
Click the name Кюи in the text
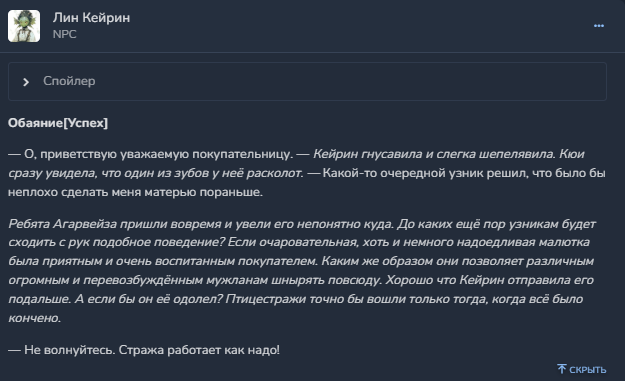[572, 154]
